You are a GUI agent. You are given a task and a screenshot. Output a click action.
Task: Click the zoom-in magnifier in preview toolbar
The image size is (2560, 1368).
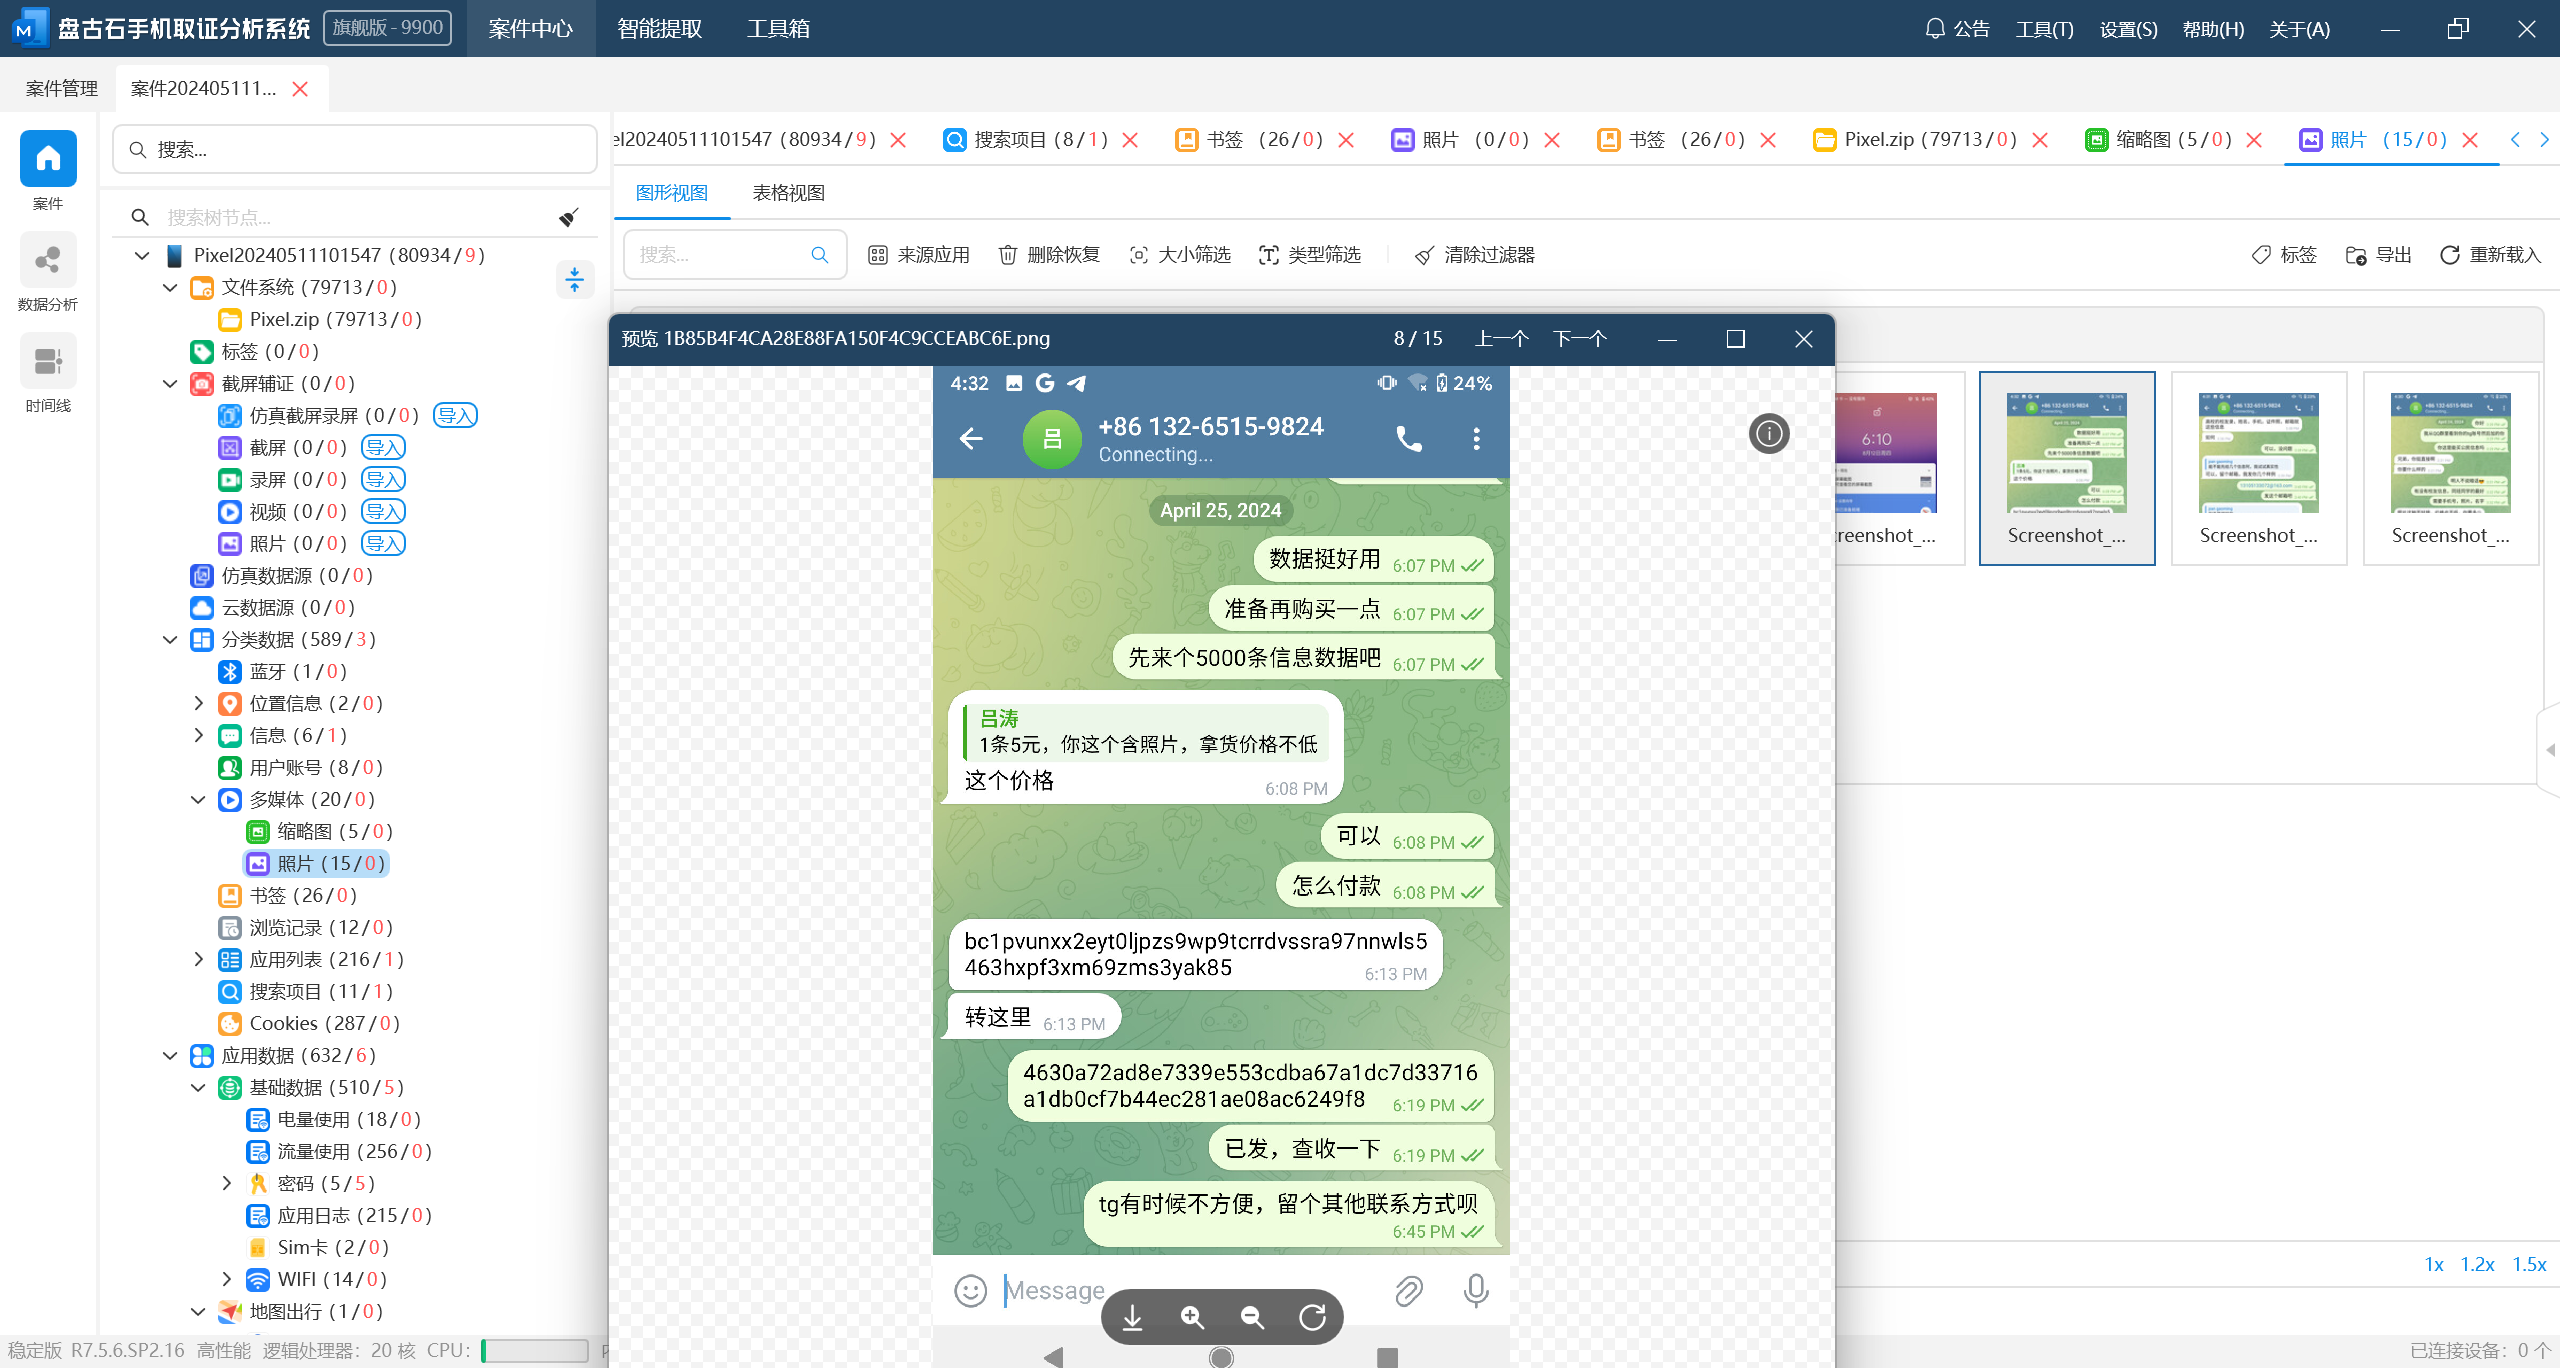[x=1192, y=1318]
